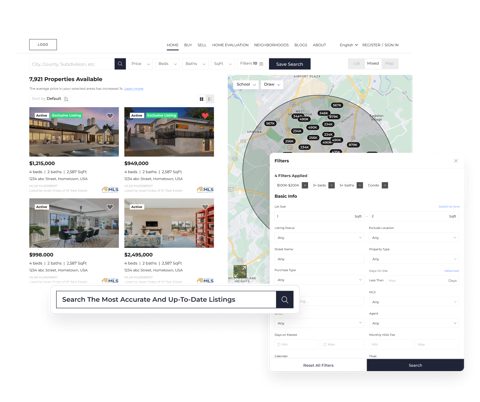The image size is (480, 402).
Task: Click the Save Search button
Action: click(290, 64)
